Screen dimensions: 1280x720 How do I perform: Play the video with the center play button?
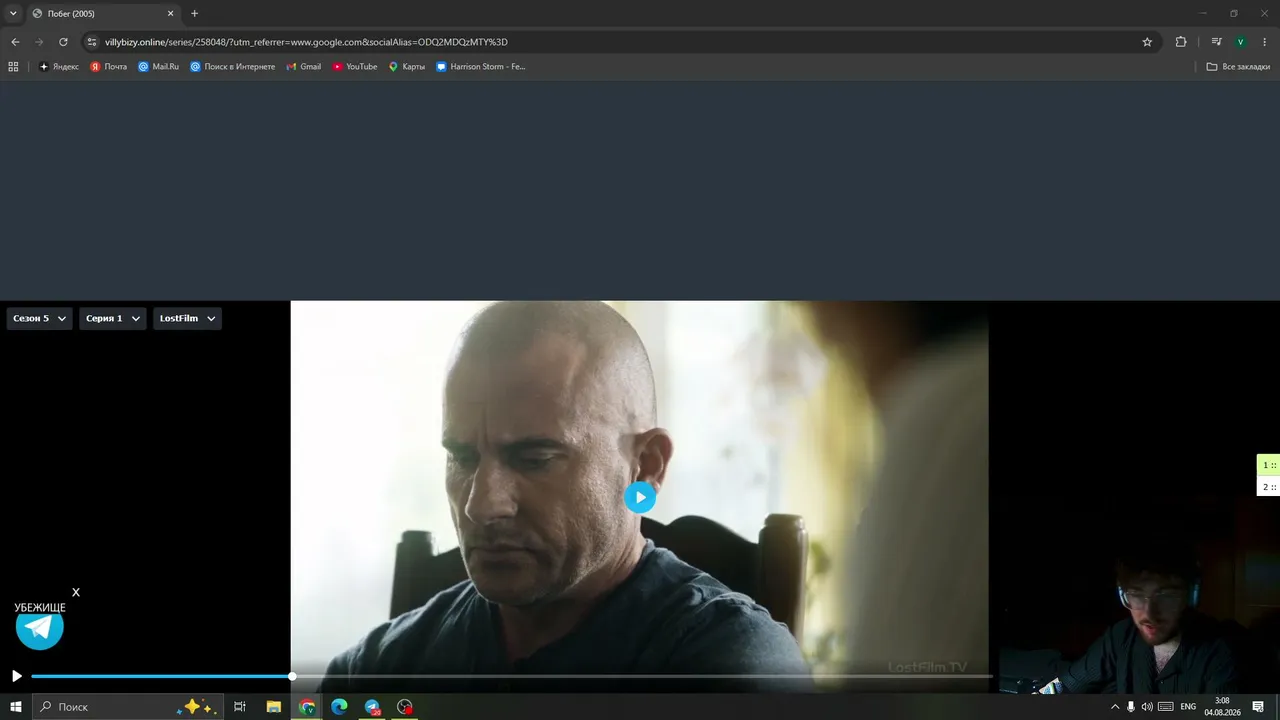(x=640, y=497)
